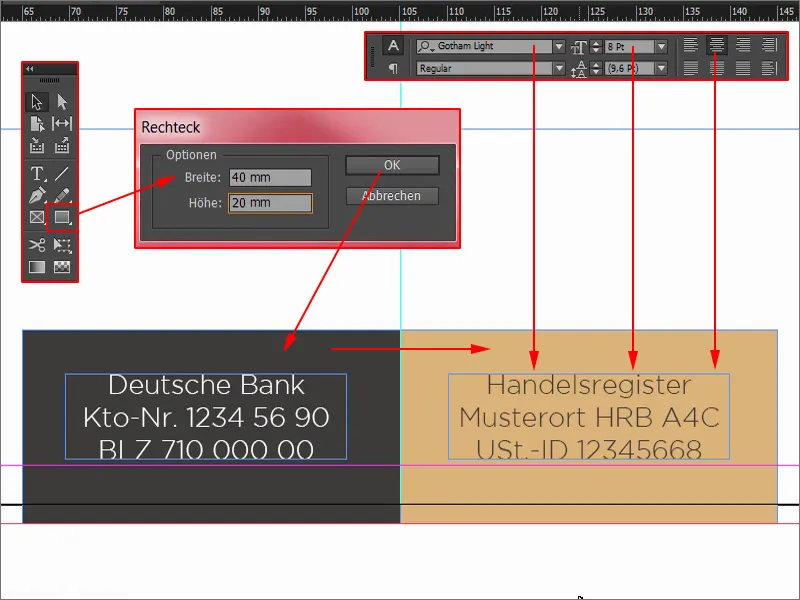
Task: Set alignment to Justify with last line left
Action: [x=691, y=68]
